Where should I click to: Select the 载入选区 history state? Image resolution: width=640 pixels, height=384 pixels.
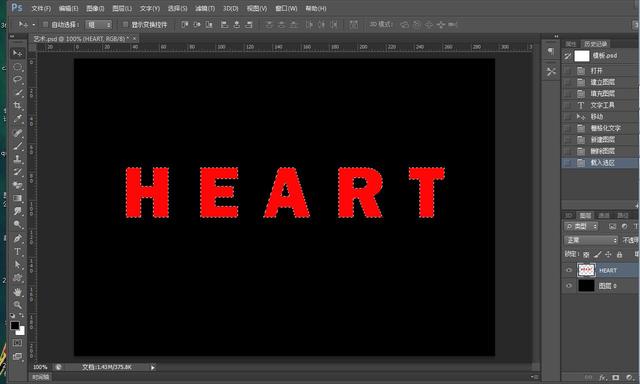[x=600, y=163]
